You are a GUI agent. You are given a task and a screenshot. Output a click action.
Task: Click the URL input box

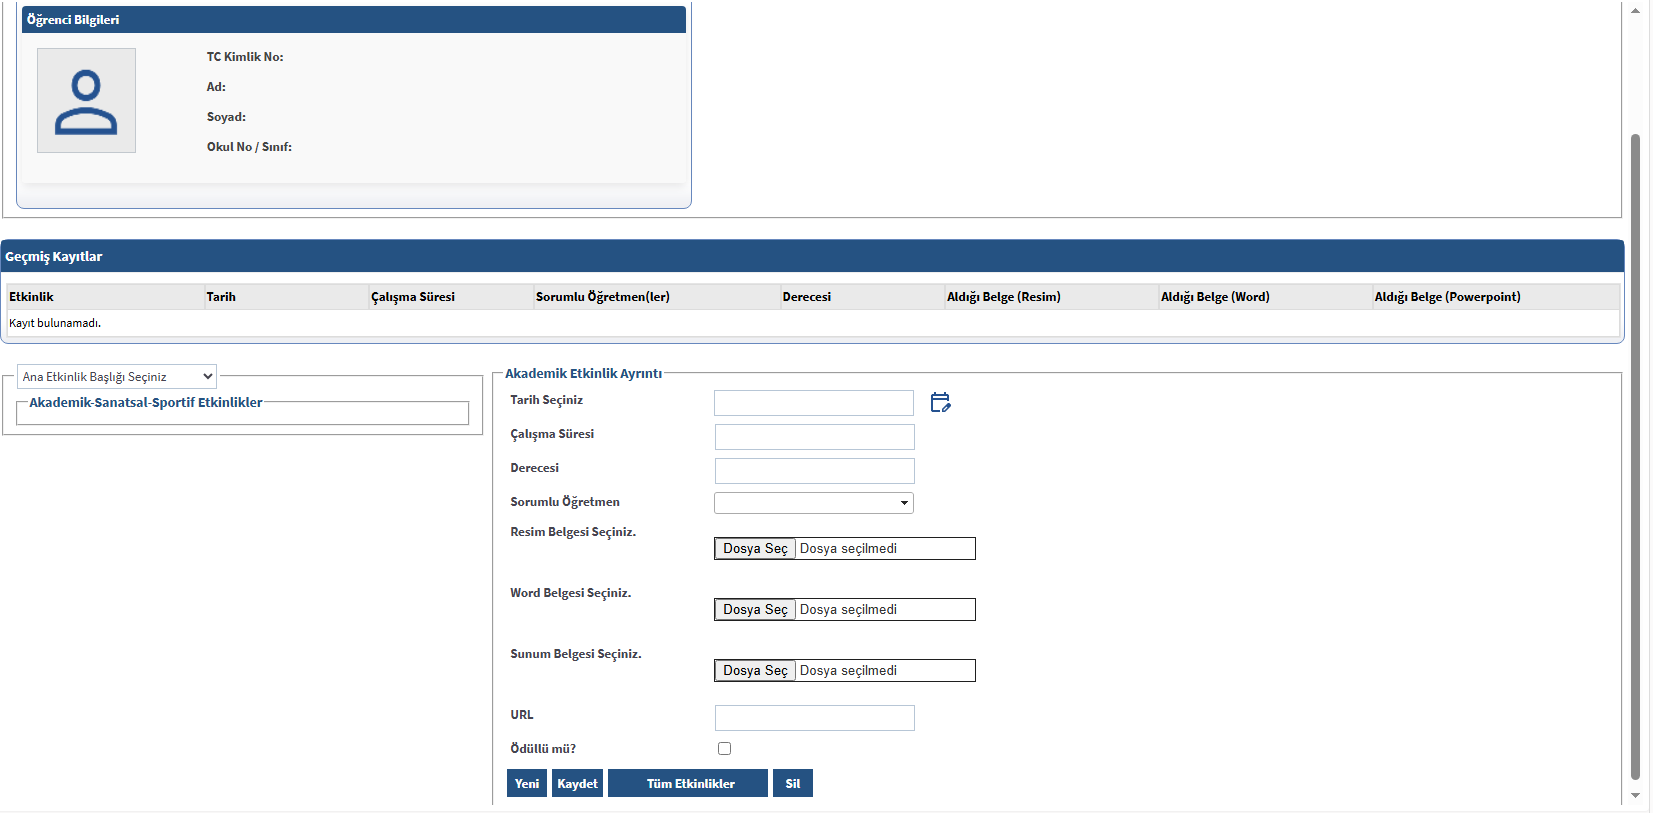point(814,718)
